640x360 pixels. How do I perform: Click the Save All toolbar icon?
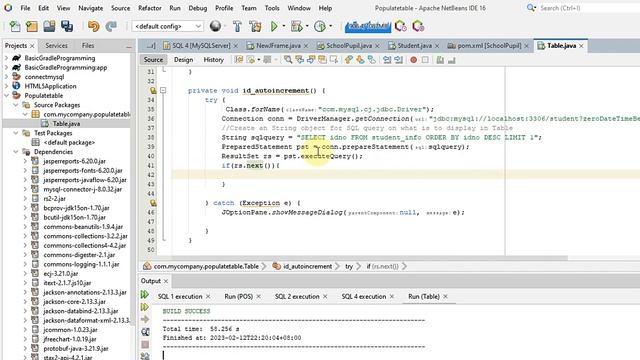67,27
